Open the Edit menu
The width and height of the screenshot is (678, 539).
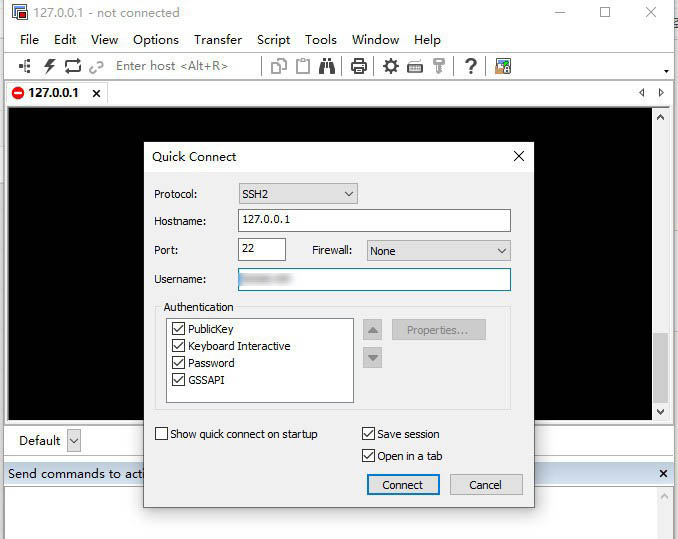pos(65,40)
